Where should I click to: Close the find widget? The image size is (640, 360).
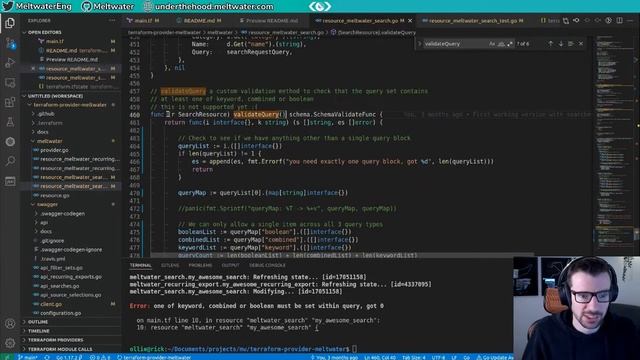click(x=581, y=44)
